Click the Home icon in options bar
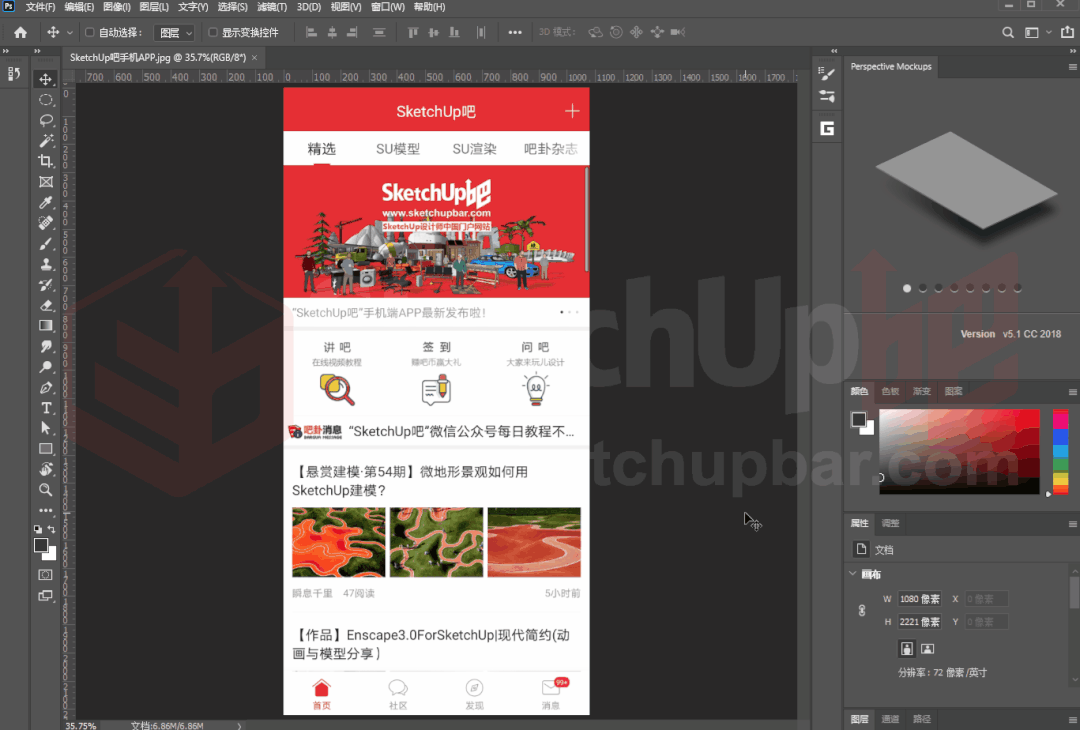Screen dimensions: 1080x730 (21, 32)
